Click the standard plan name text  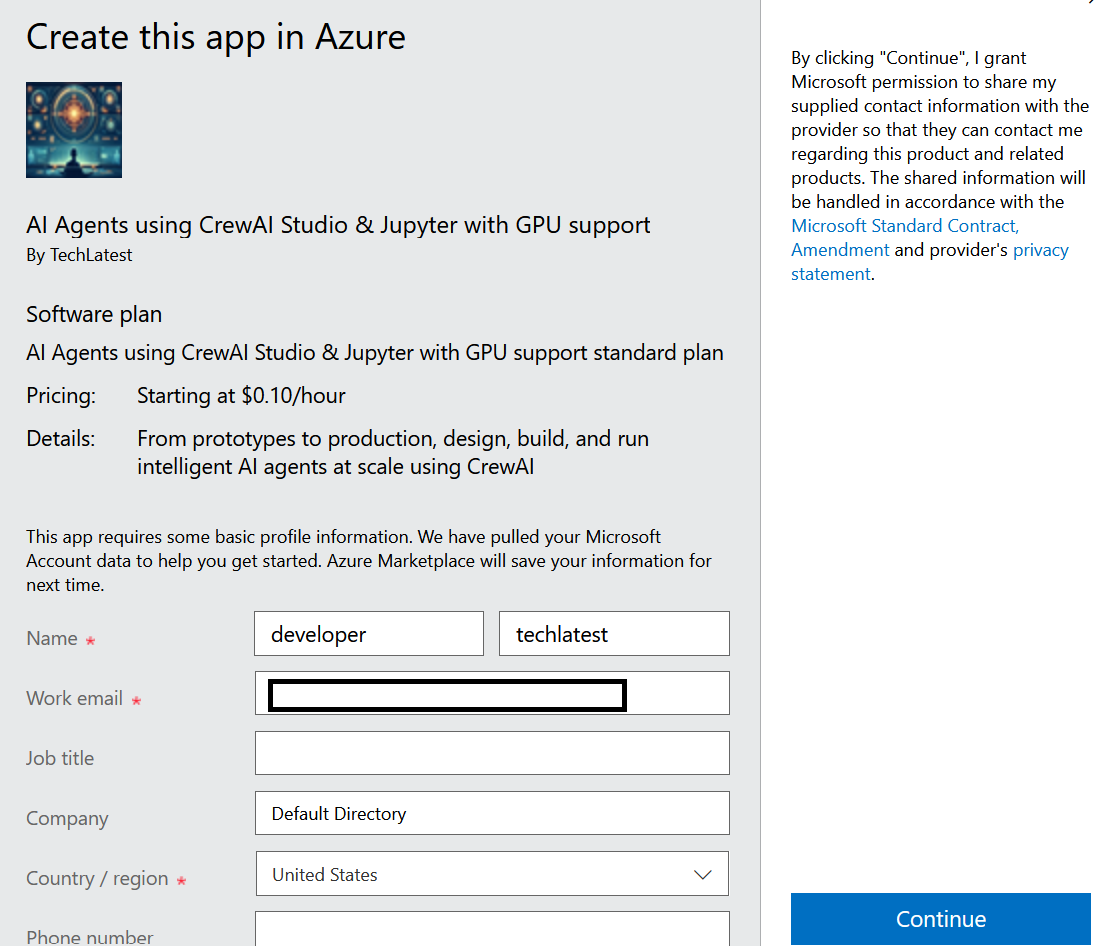375,352
